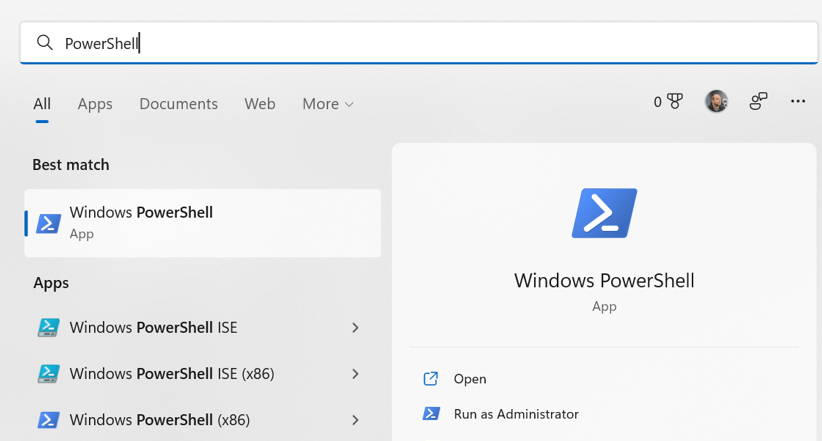822x441 pixels.
Task: Switch to the Apps tab
Action: tap(95, 104)
